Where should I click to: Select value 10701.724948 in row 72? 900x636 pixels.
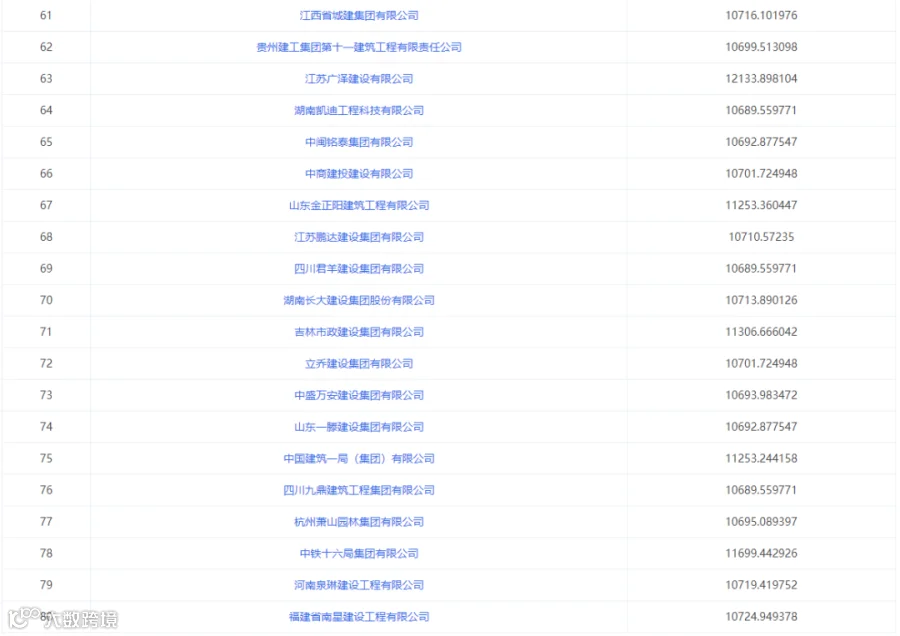coord(761,363)
